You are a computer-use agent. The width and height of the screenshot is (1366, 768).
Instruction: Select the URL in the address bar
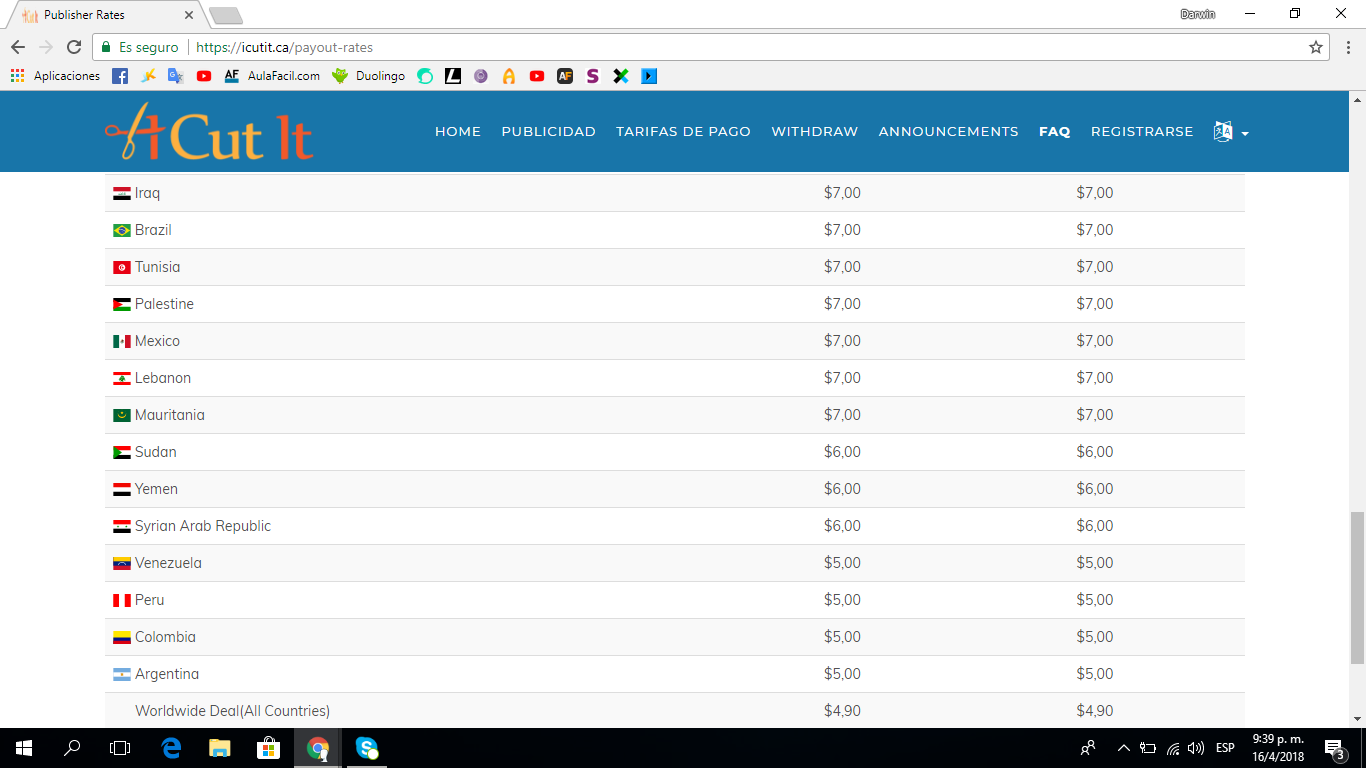(x=287, y=46)
